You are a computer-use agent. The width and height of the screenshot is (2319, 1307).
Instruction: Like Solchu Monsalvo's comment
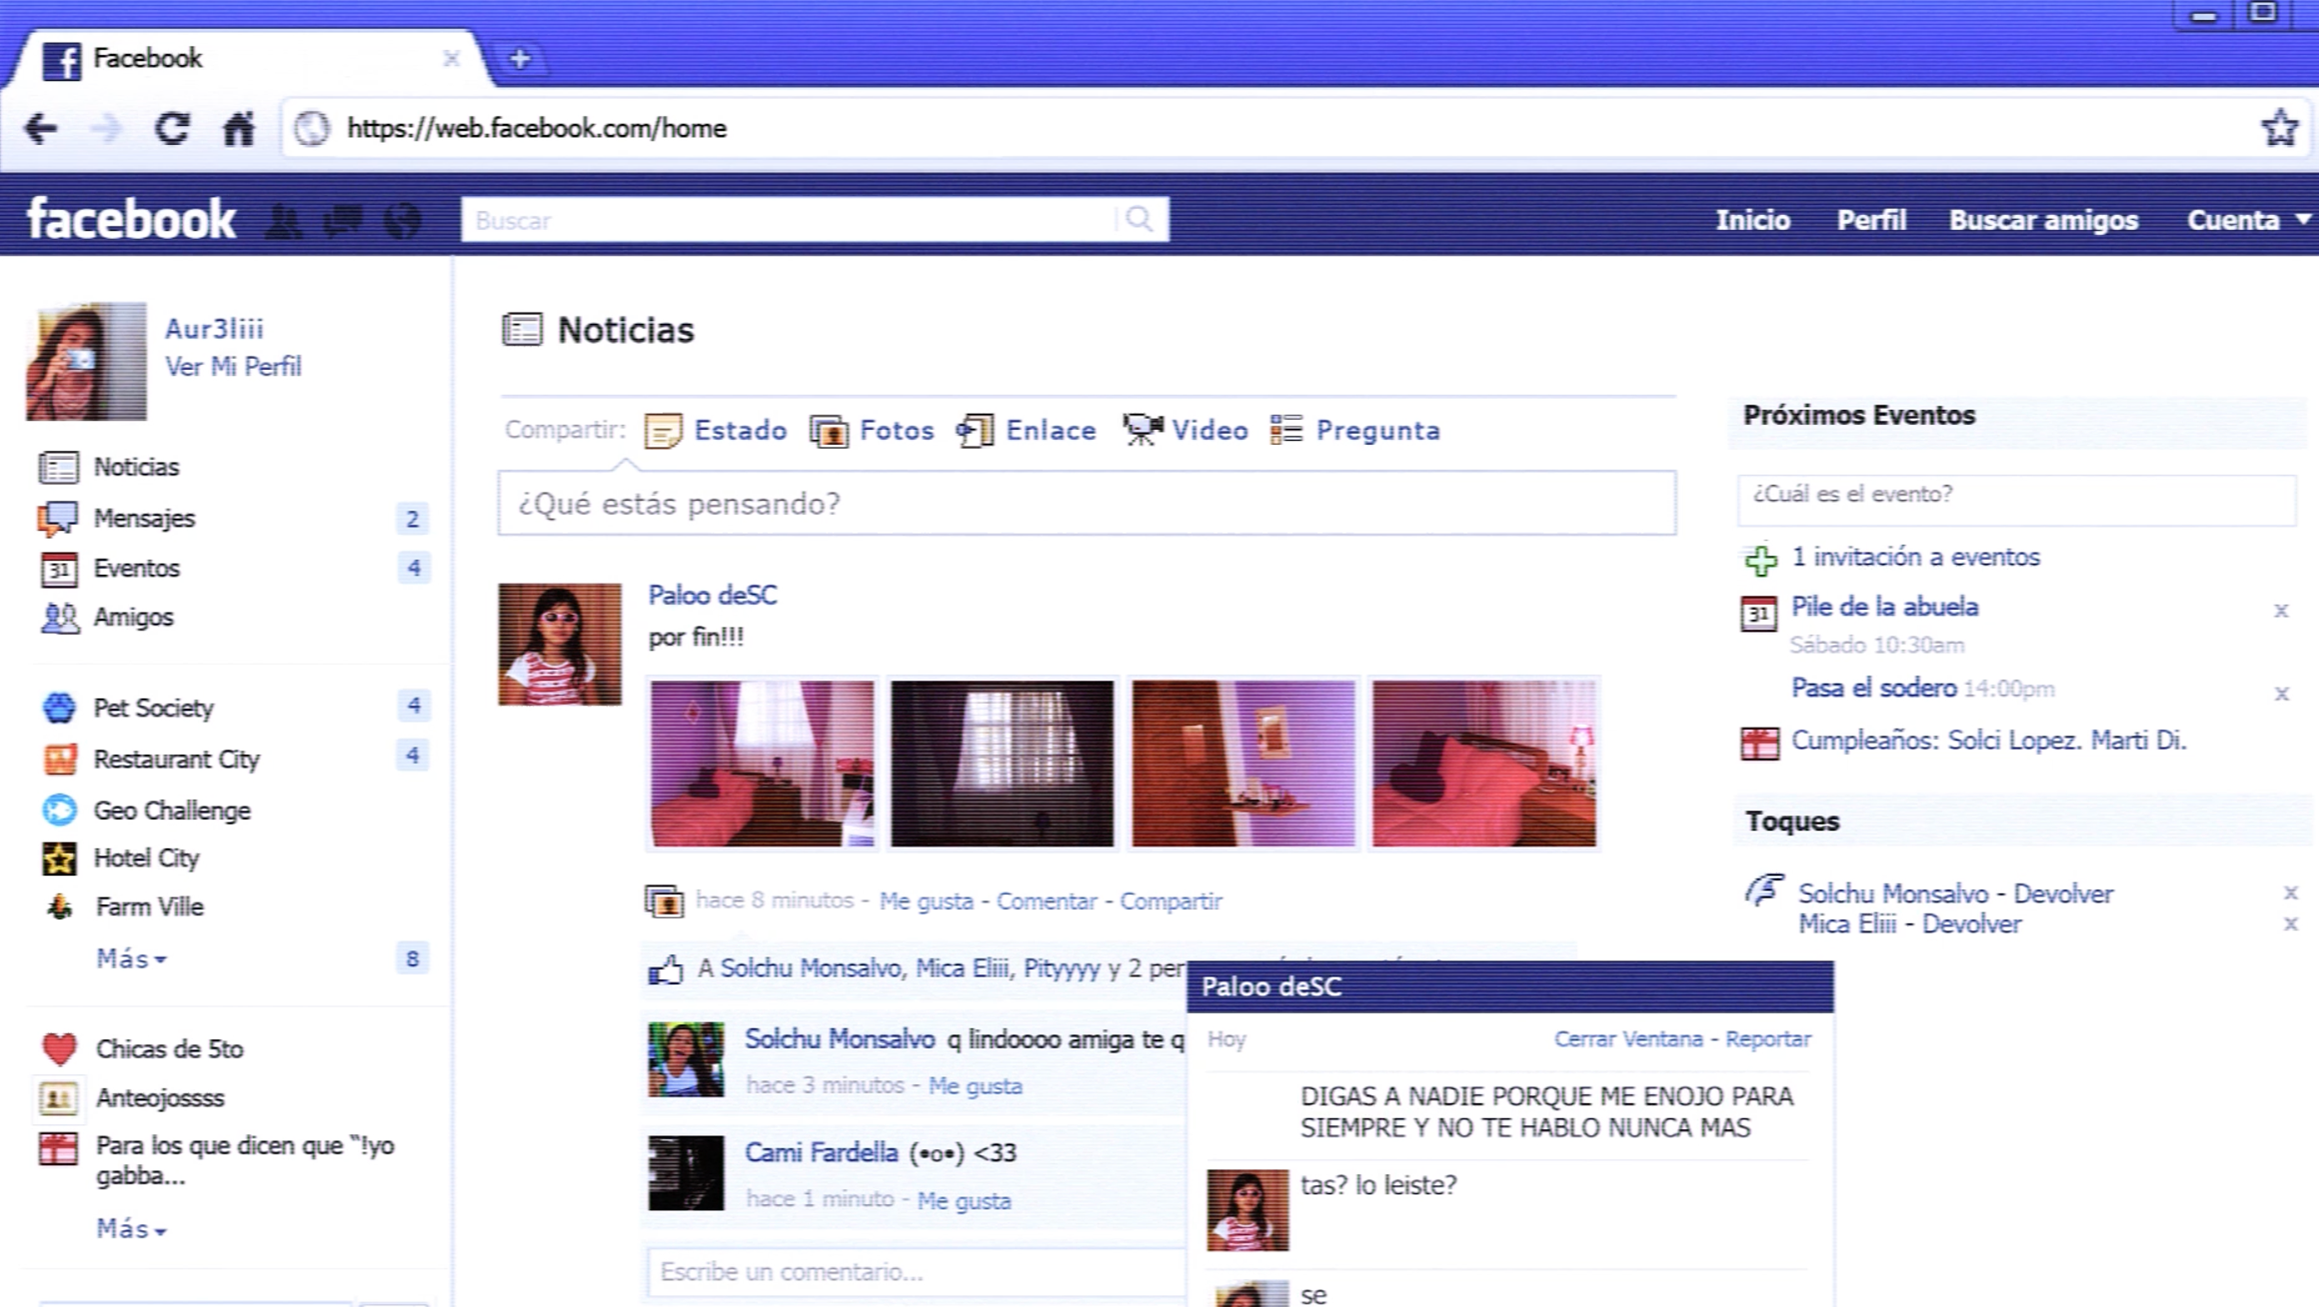pos(975,1086)
